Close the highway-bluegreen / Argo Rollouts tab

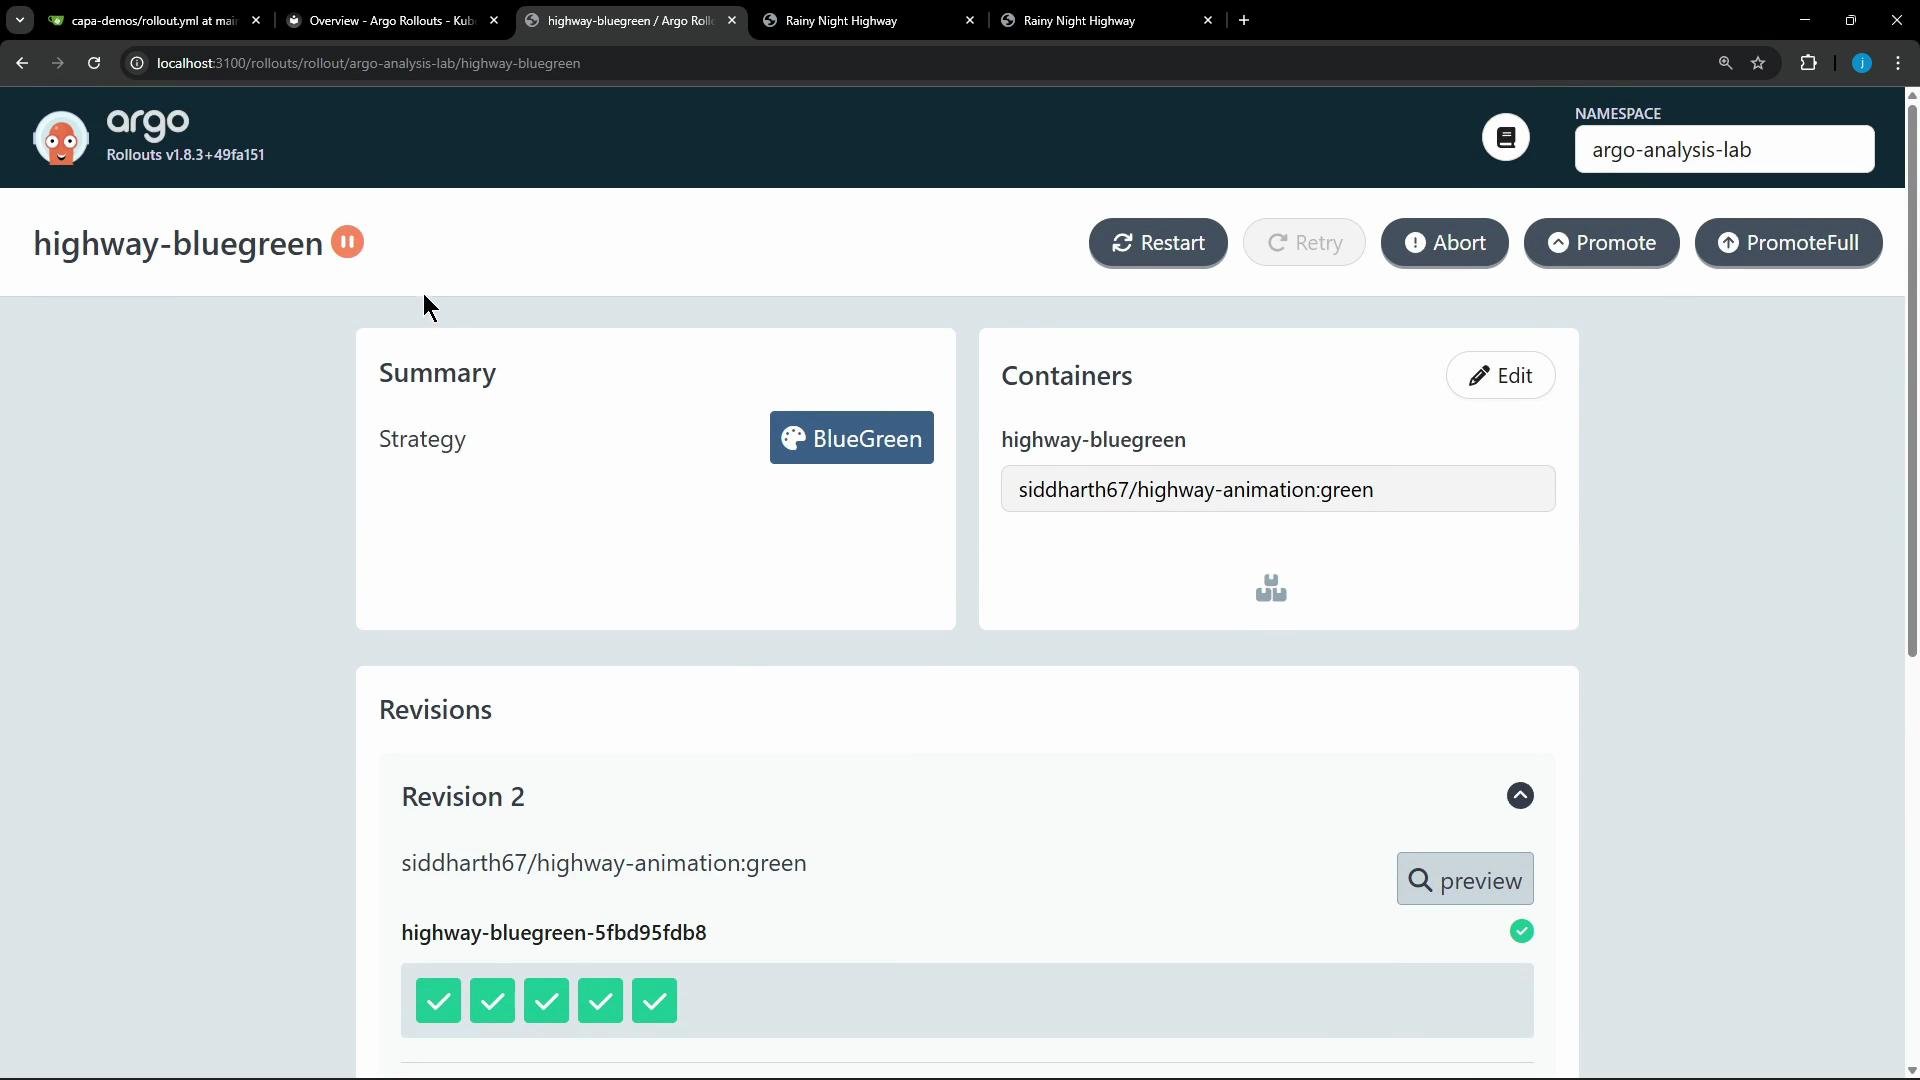(x=732, y=20)
